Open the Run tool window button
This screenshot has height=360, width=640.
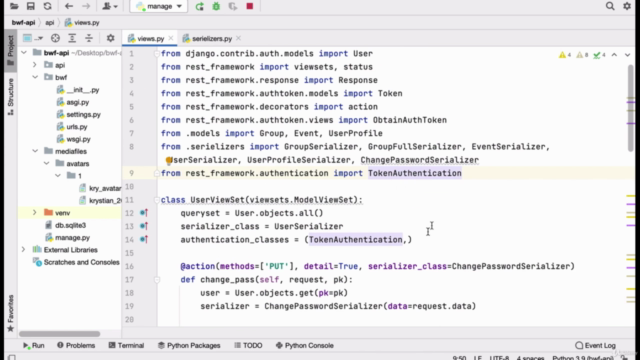click(33, 345)
